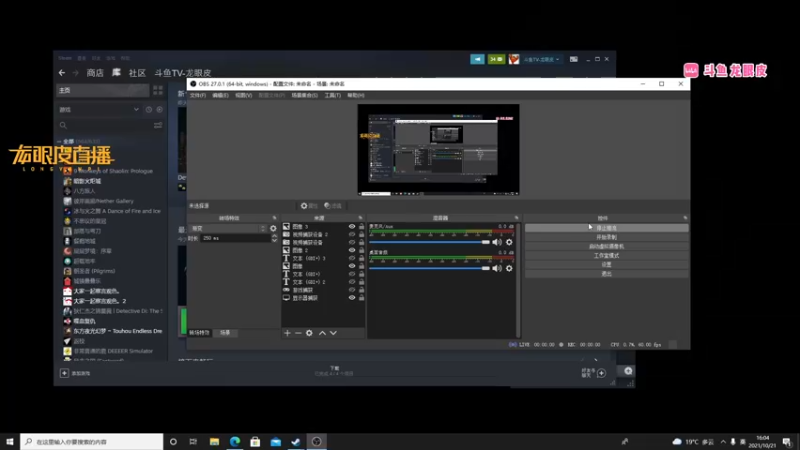Pop out the 控件 dock panel
The height and width of the screenshot is (450, 800).
685,218
